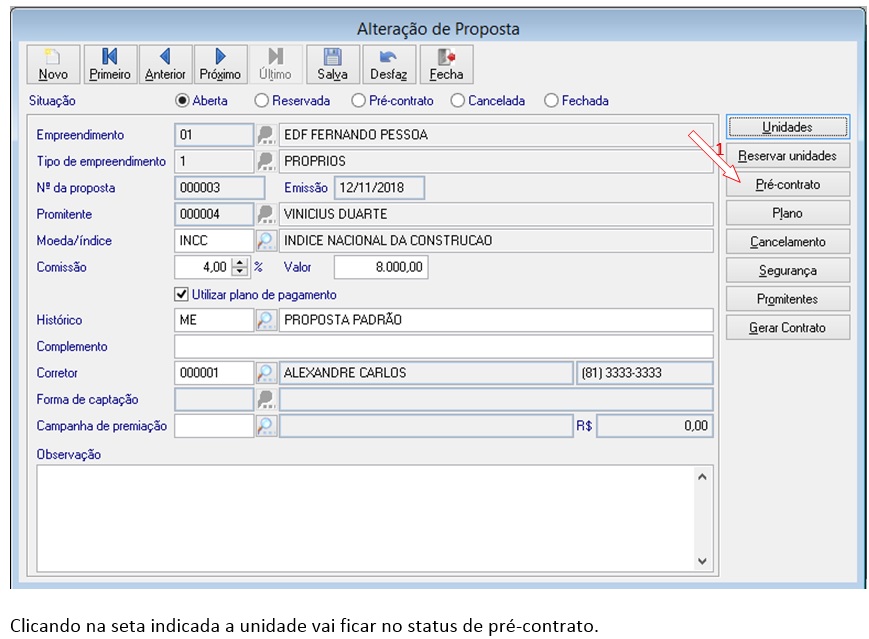This screenshot has height=639, width=869.
Task: Open Histórico lookup magnifier
Action: (x=266, y=320)
